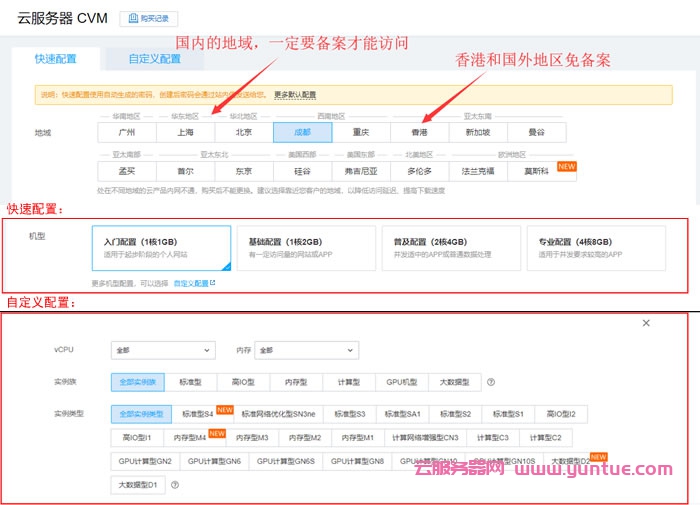This screenshot has width=700, height=505.
Task: Select 标准网络优化型SN3ne instance type
Action: coord(278,414)
